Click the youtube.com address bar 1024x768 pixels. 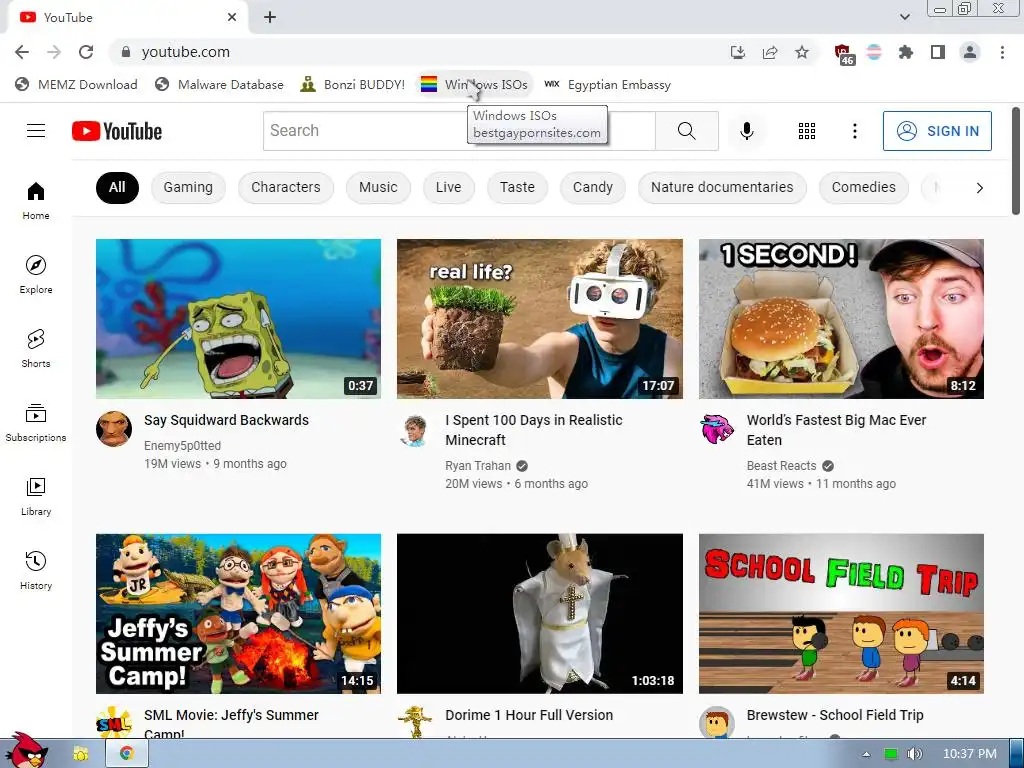418,52
